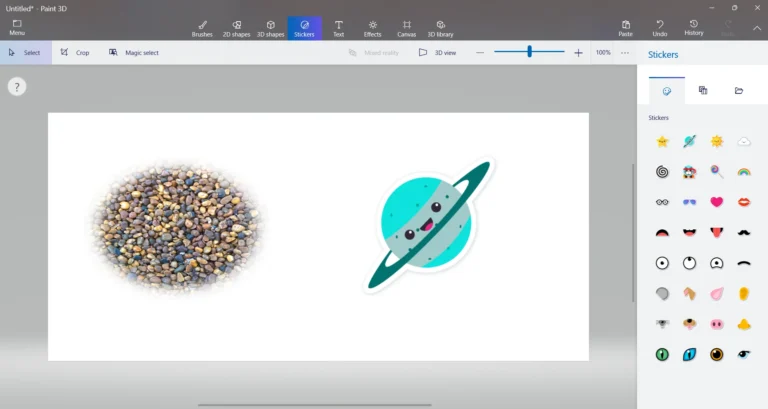
Task: Pick the cloud sticker
Action: (744, 142)
